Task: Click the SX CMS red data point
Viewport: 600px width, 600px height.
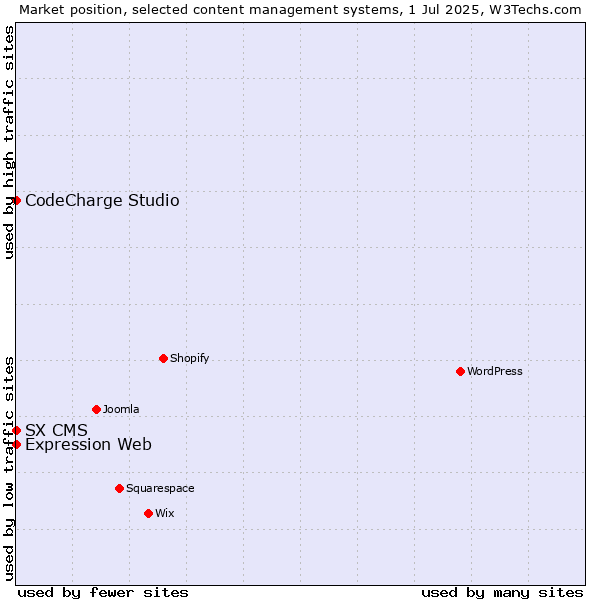Action: coord(16,430)
